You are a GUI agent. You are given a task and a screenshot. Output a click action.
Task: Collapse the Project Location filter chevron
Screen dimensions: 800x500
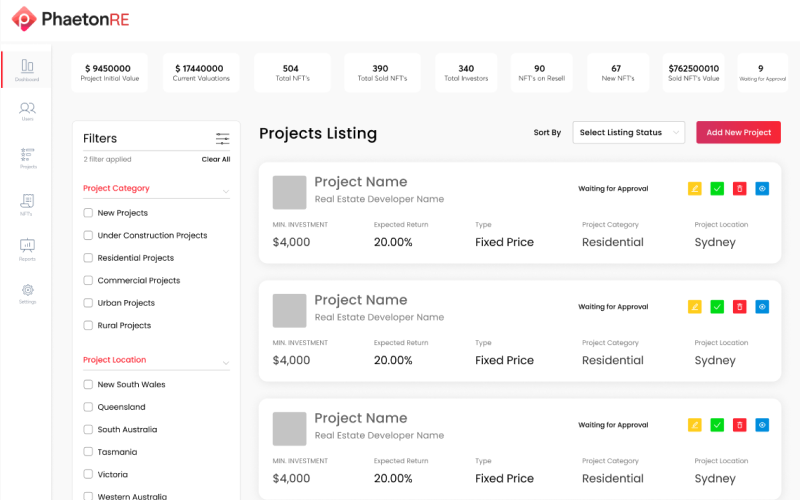(x=226, y=363)
